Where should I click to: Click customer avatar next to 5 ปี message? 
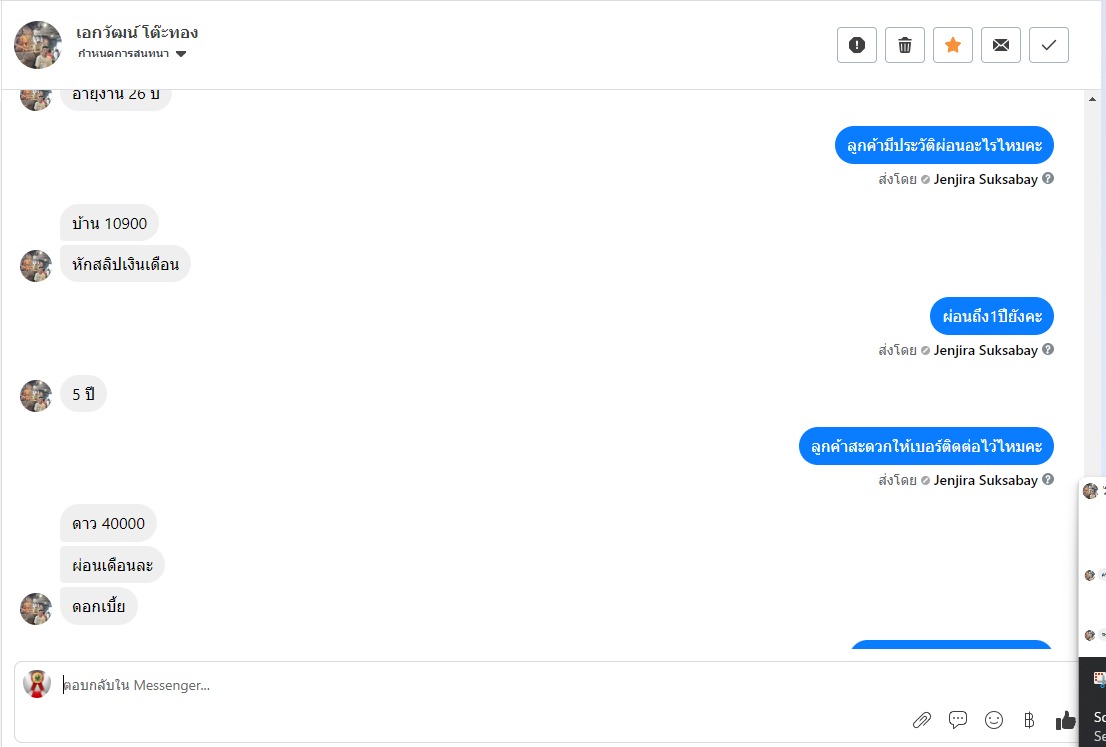click(36, 395)
